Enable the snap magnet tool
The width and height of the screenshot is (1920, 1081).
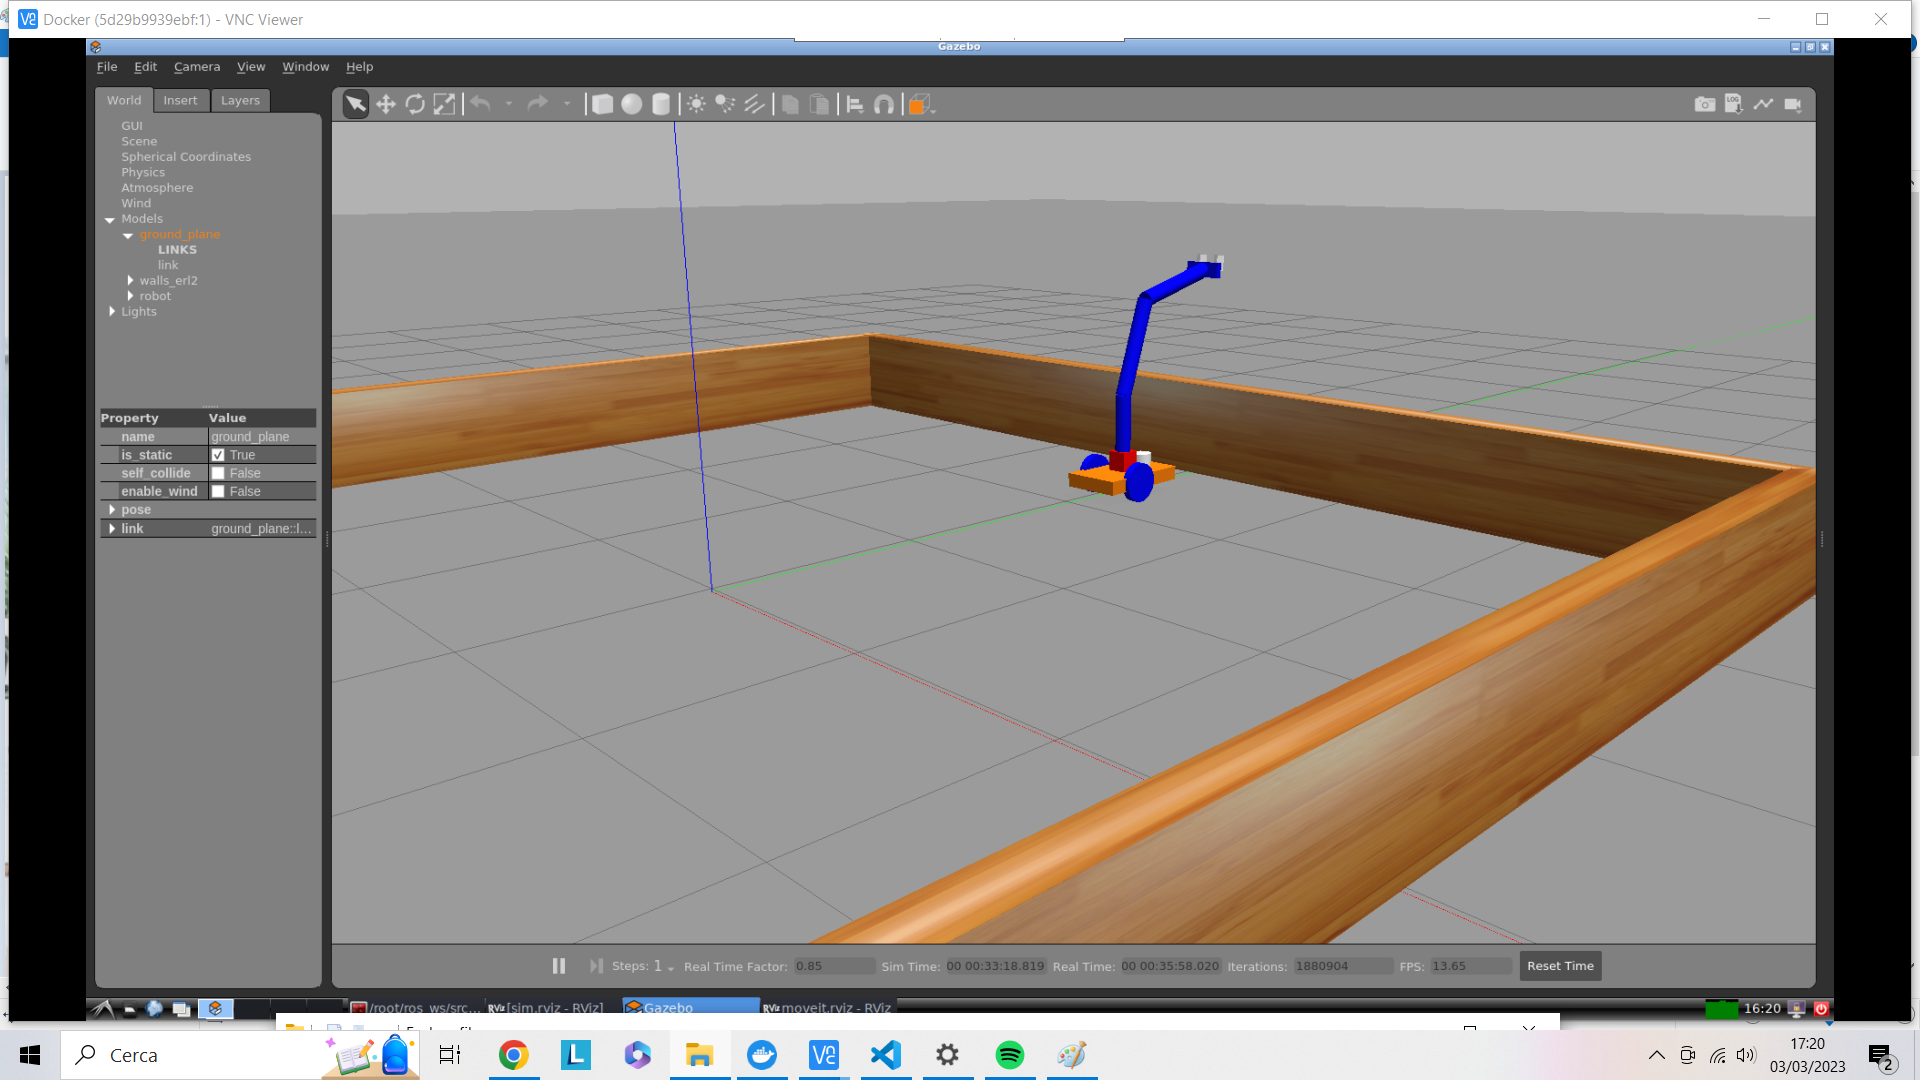click(884, 104)
